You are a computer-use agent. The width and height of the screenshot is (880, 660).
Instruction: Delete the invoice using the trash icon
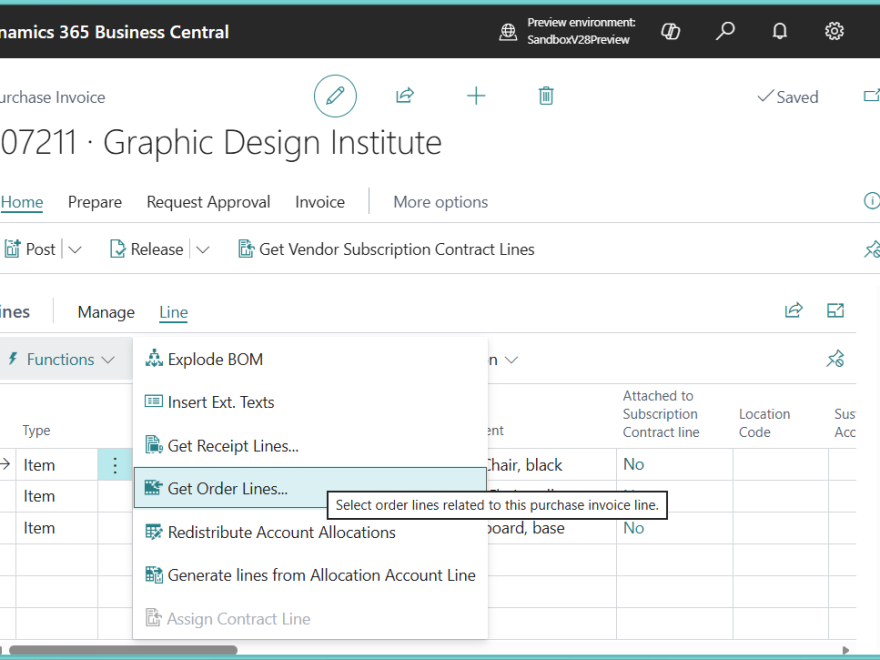pyautogui.click(x=546, y=96)
